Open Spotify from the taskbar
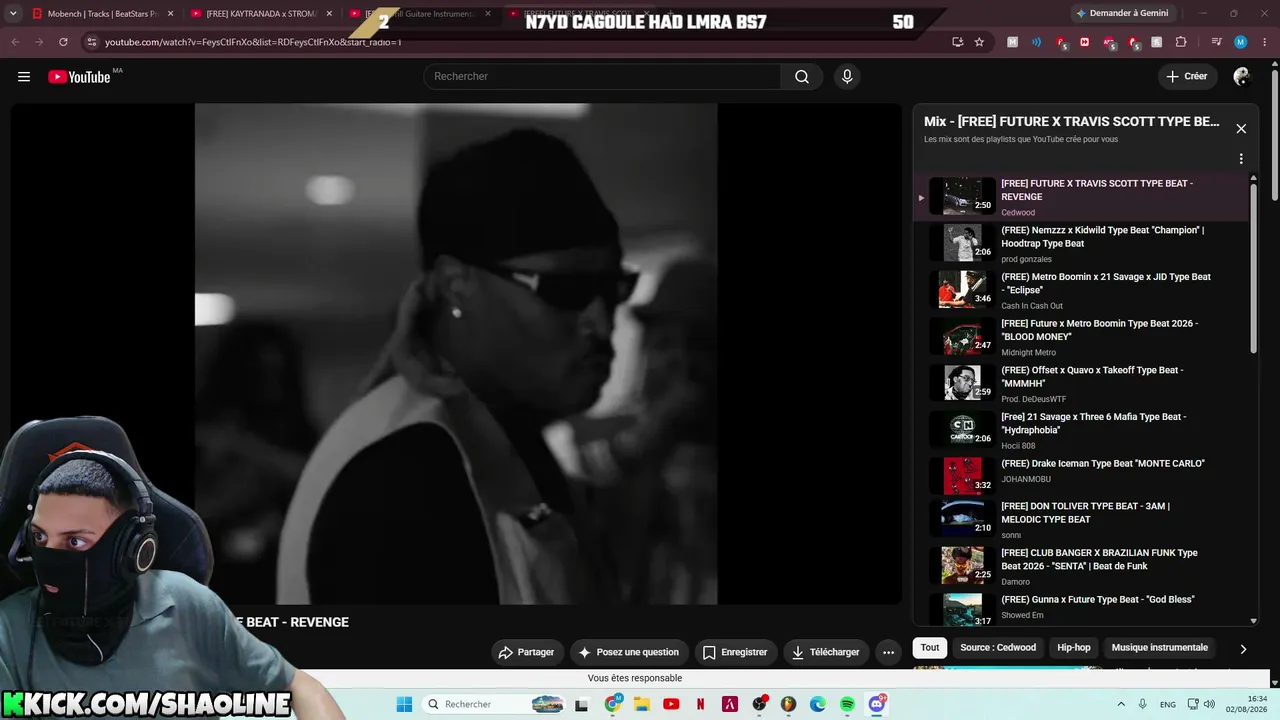The image size is (1280, 720). [847, 704]
